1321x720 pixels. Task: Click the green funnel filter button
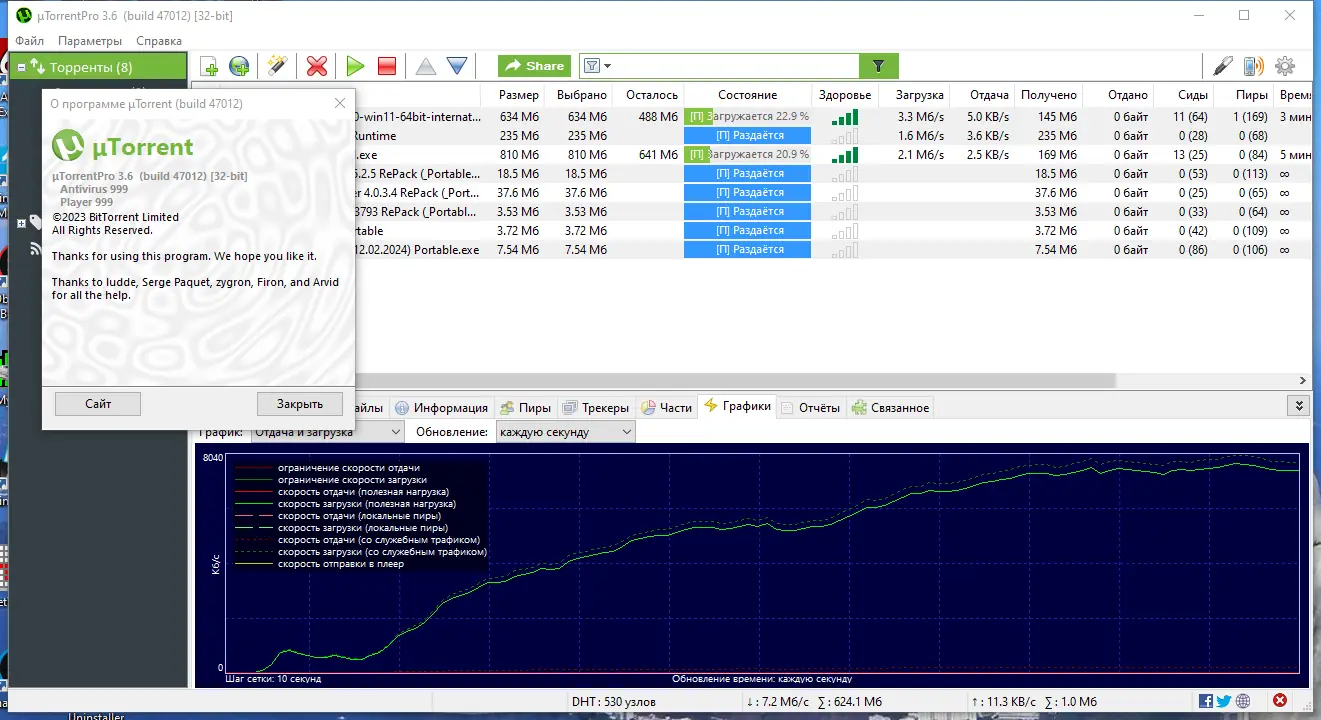point(879,66)
